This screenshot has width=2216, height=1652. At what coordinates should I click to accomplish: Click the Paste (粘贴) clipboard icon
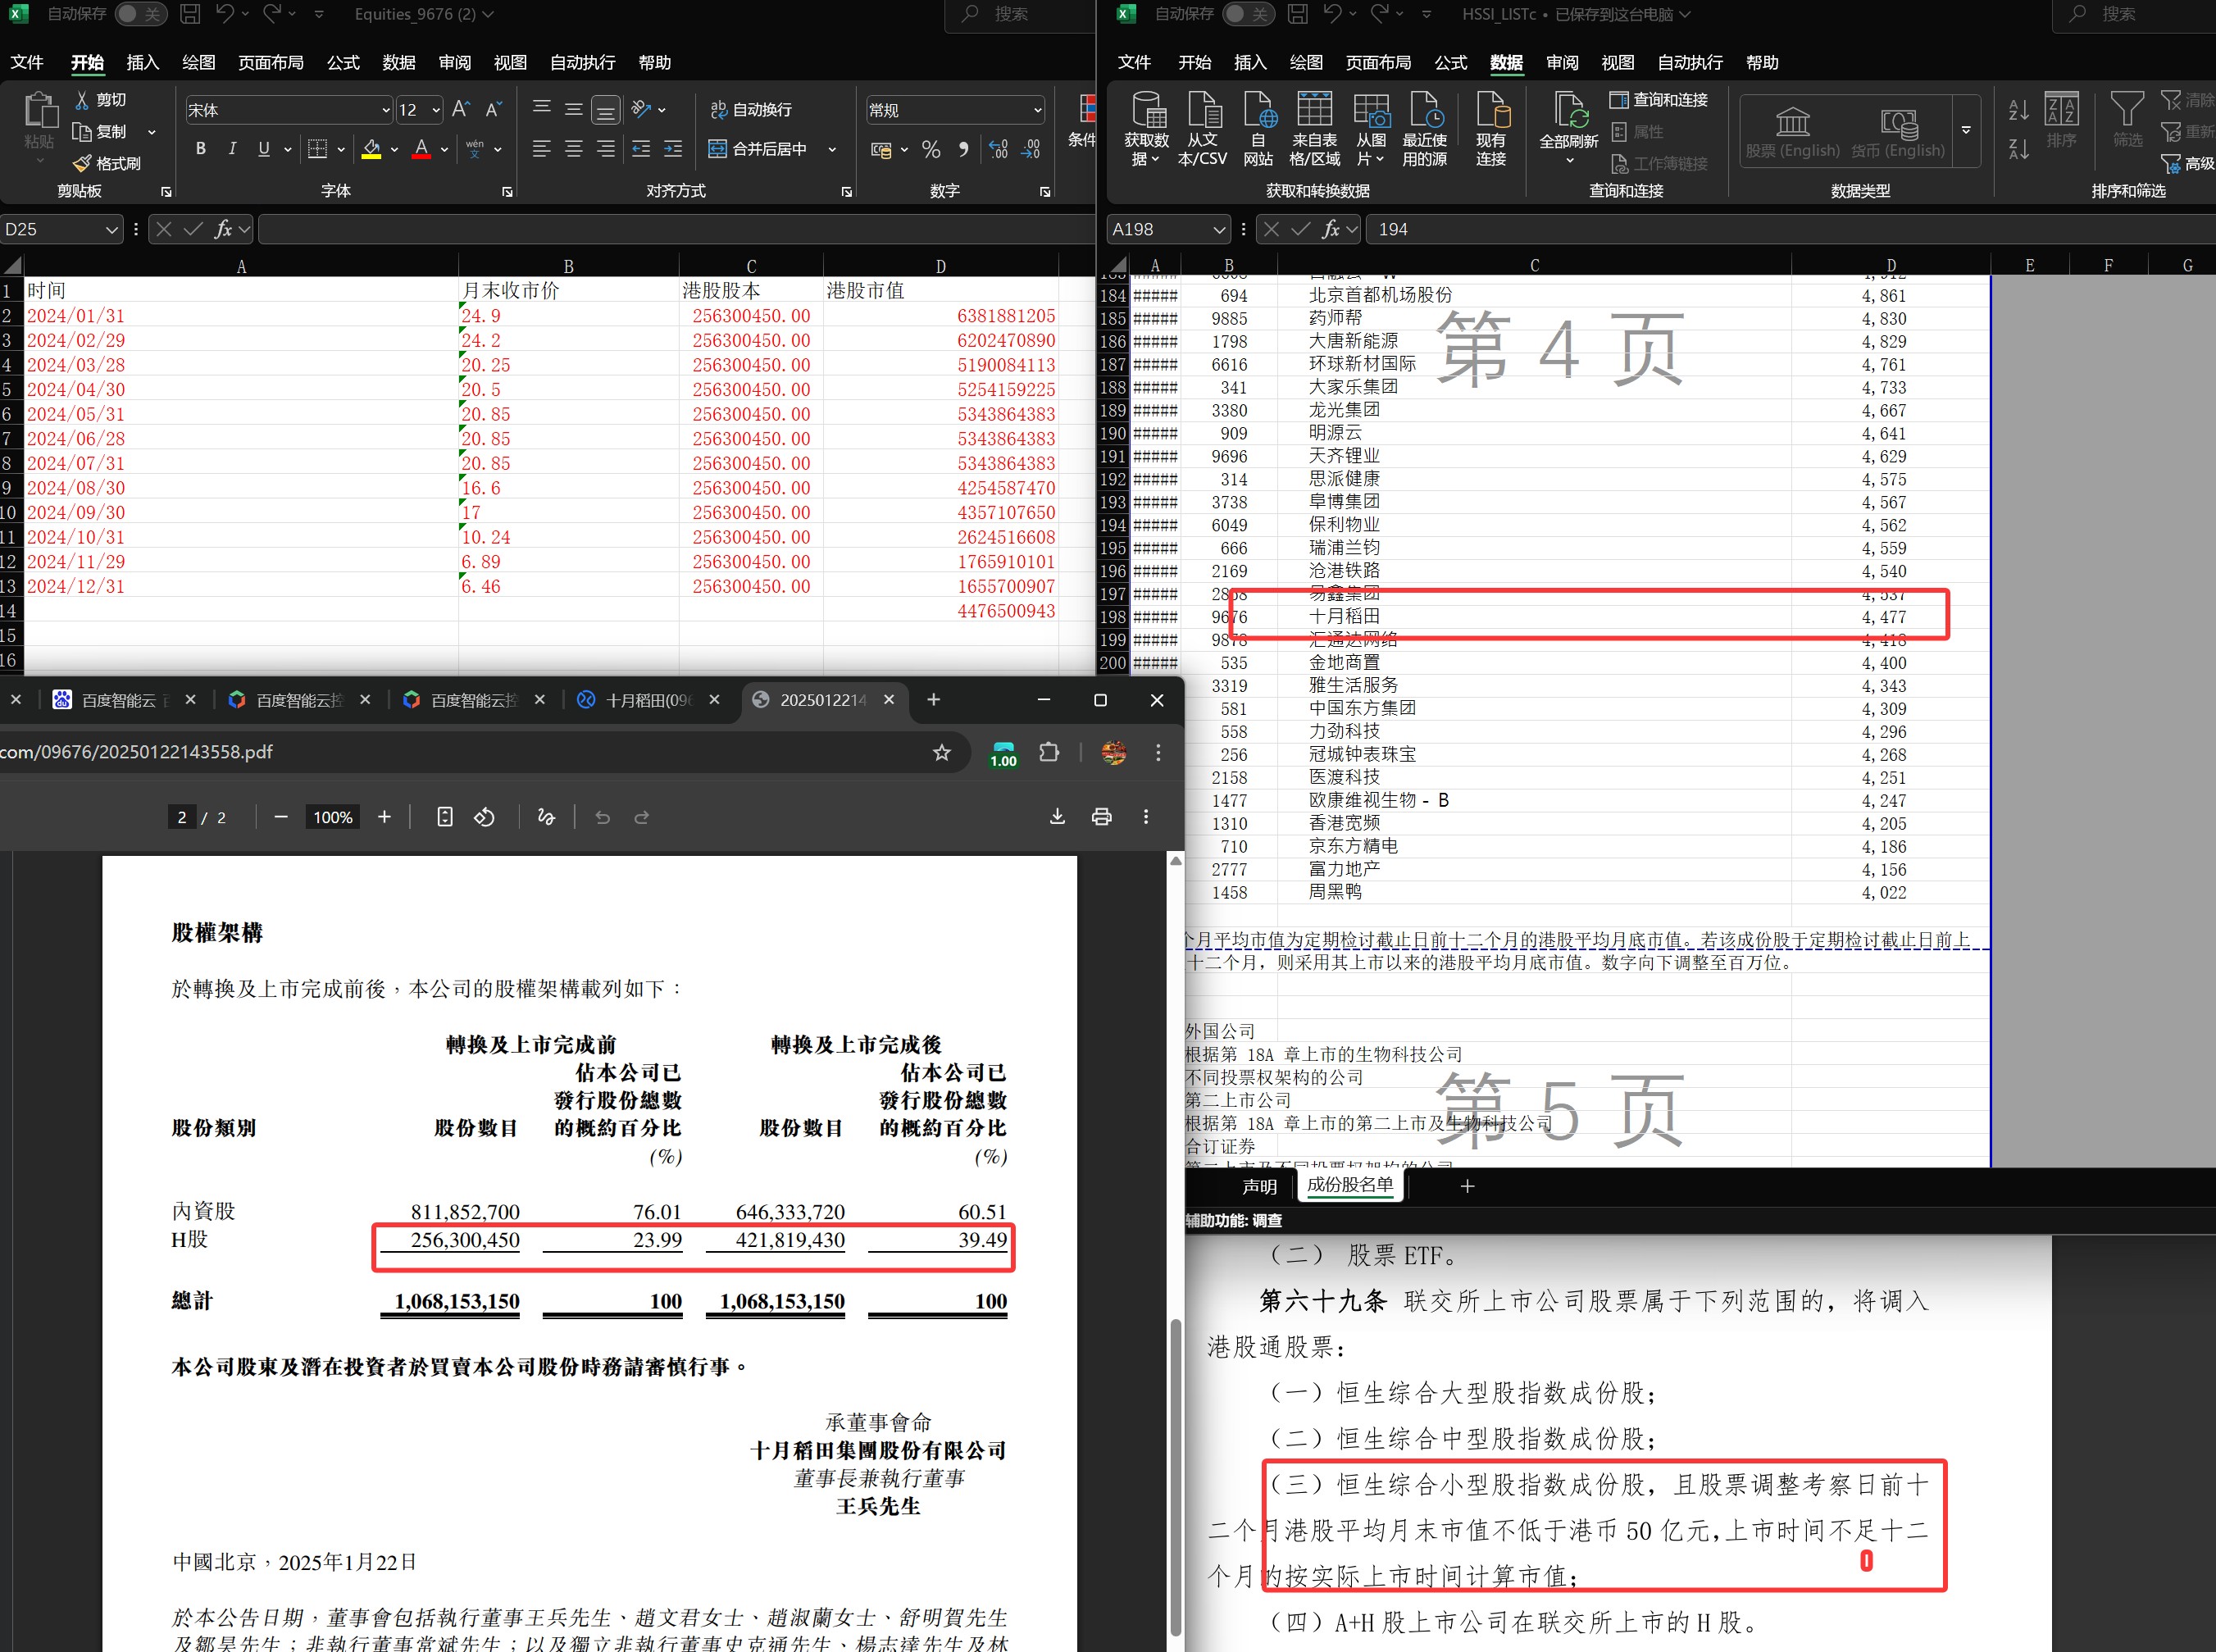[40, 110]
